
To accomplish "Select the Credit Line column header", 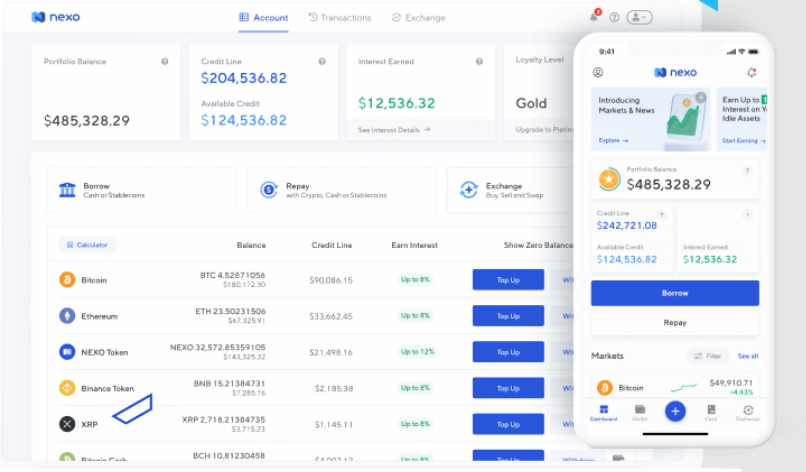I will pos(332,245).
